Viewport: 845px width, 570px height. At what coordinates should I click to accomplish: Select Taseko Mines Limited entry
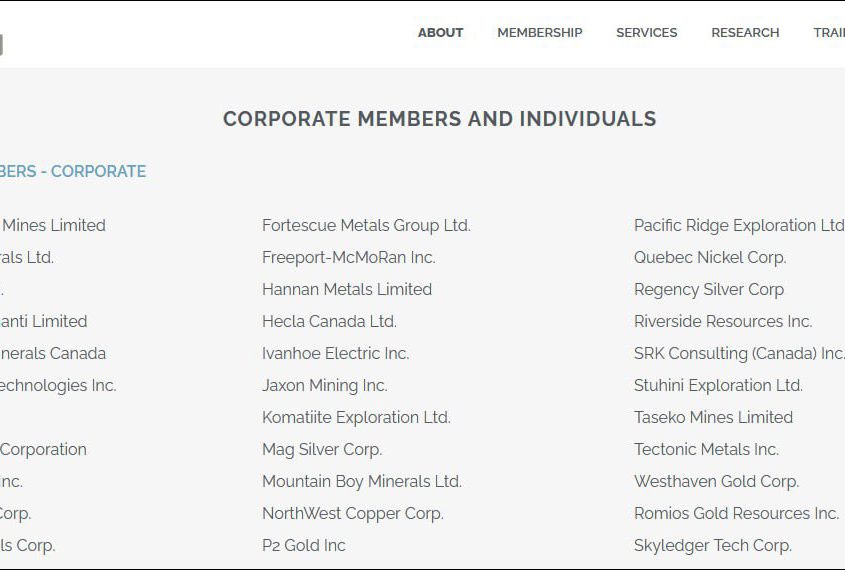pyautogui.click(x=713, y=418)
